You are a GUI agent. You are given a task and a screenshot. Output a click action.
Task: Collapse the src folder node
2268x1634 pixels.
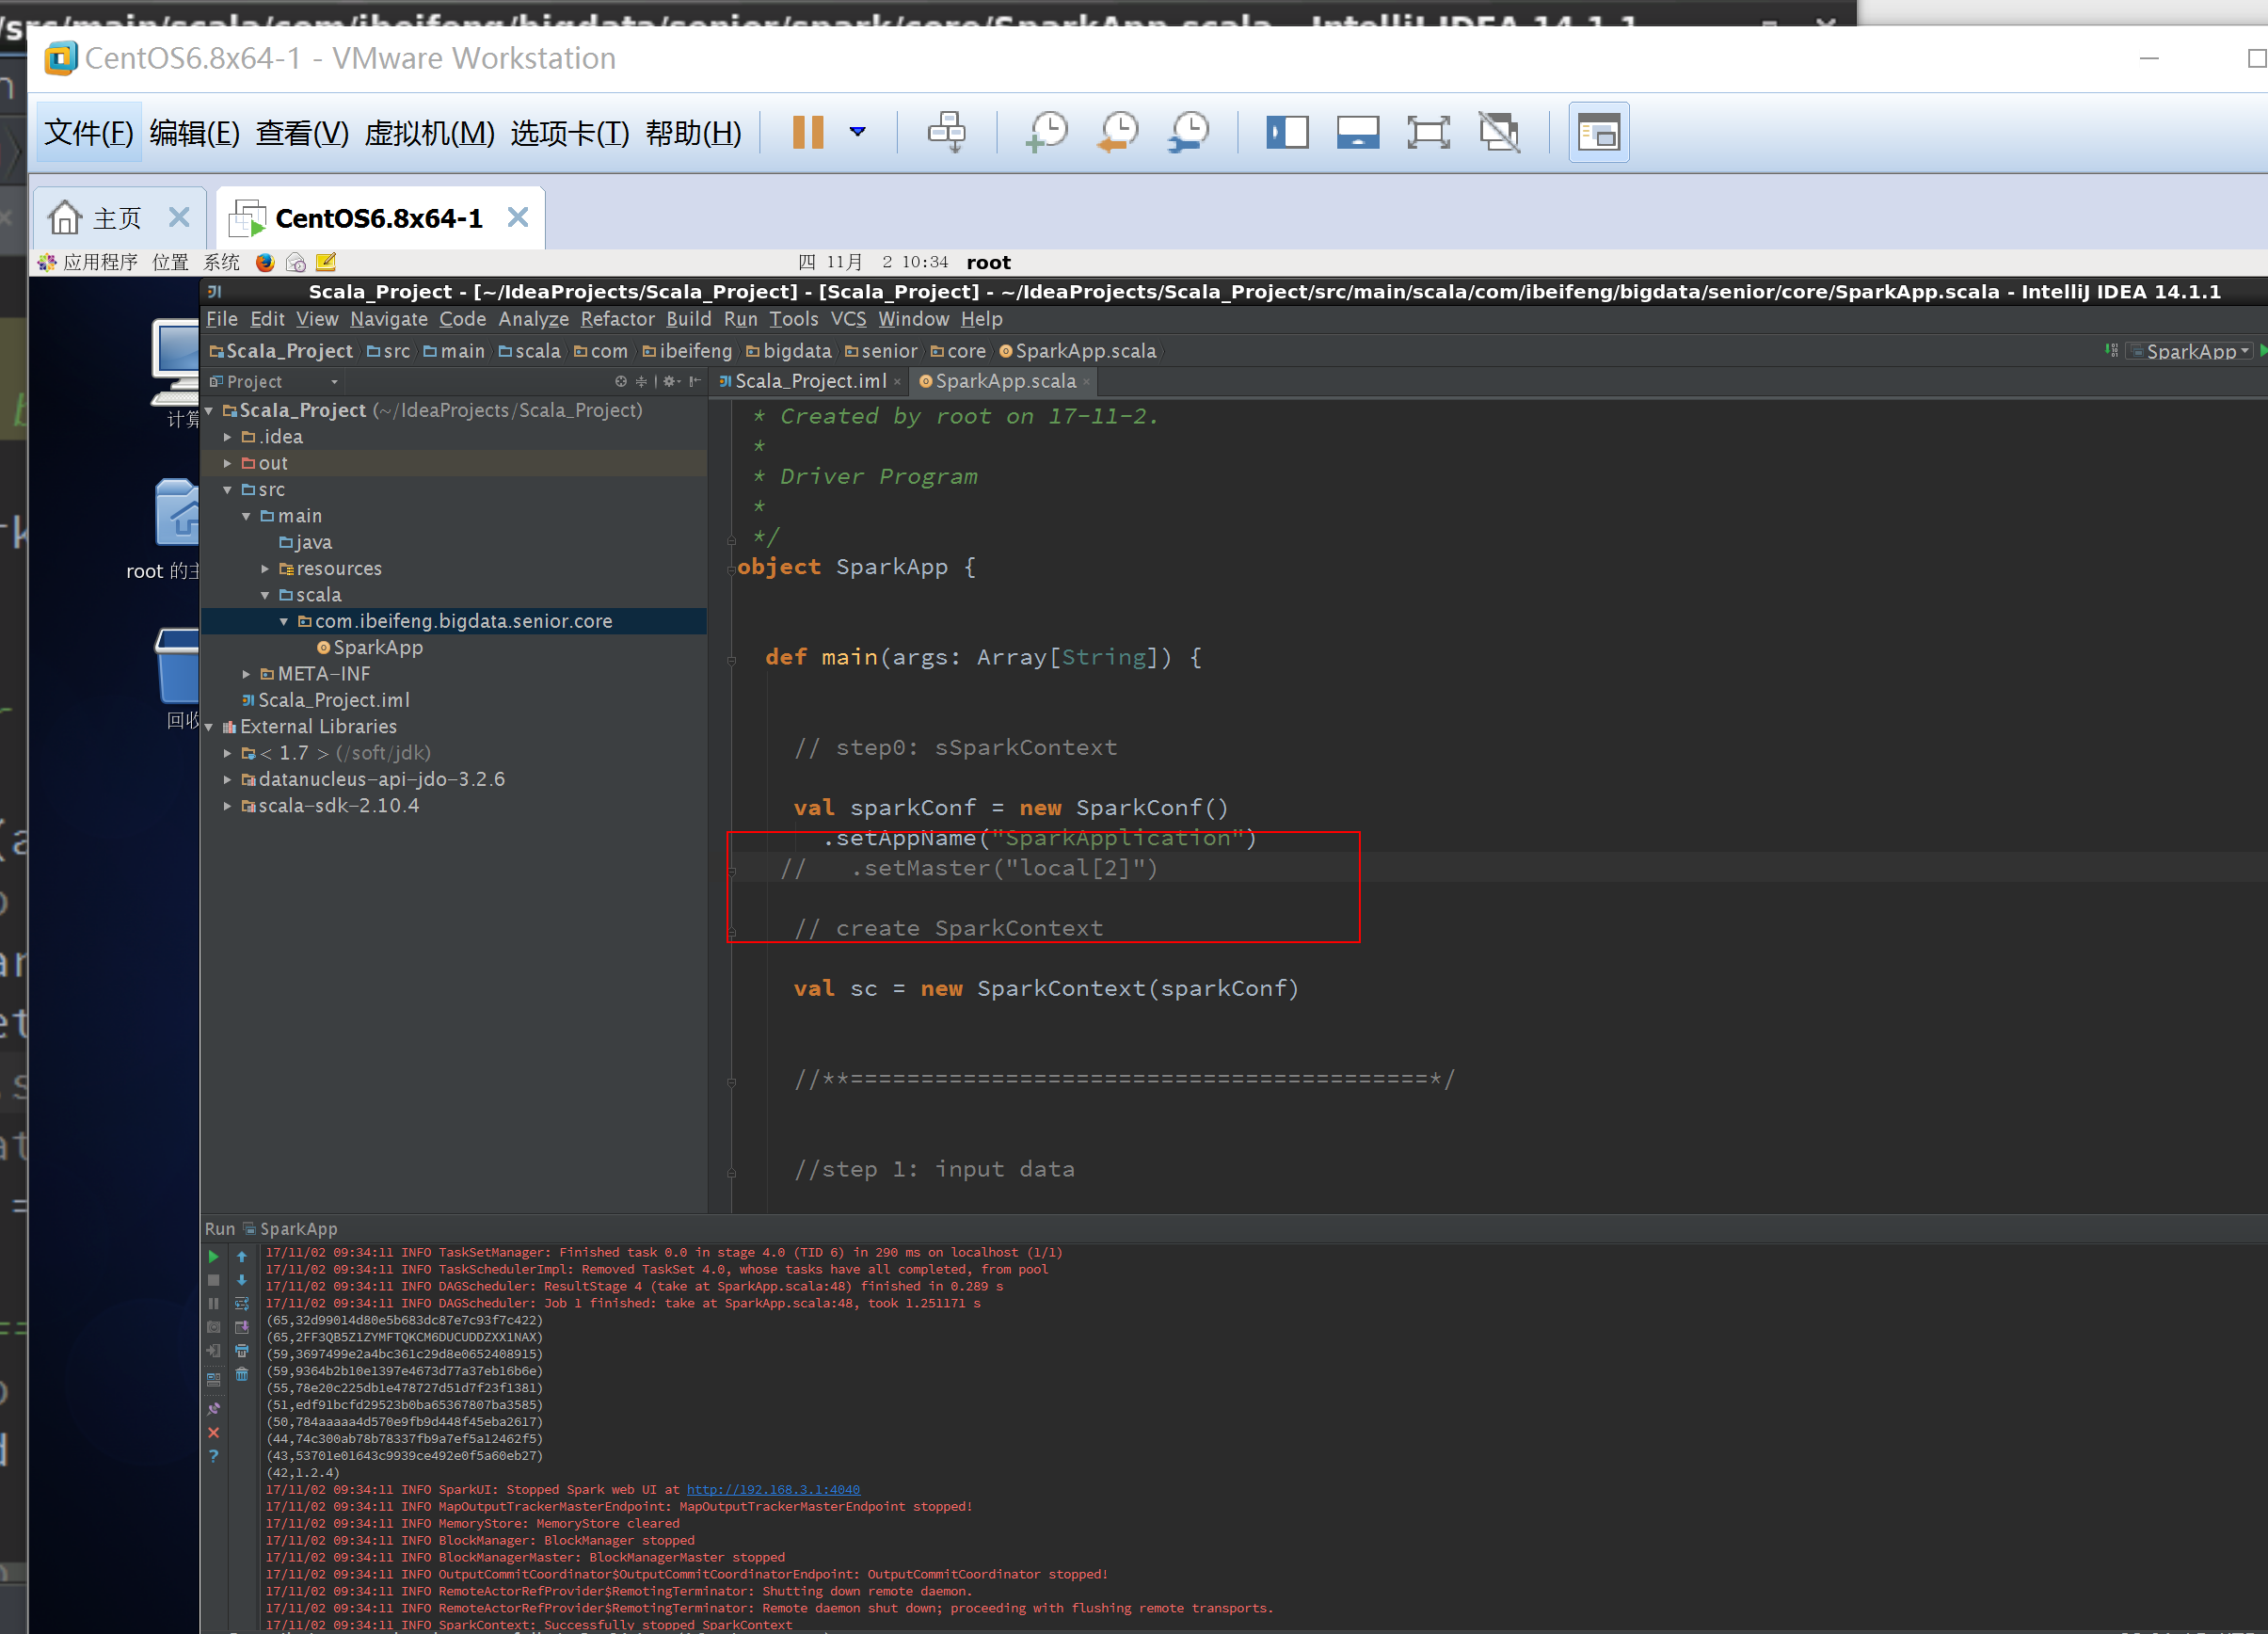[228, 490]
